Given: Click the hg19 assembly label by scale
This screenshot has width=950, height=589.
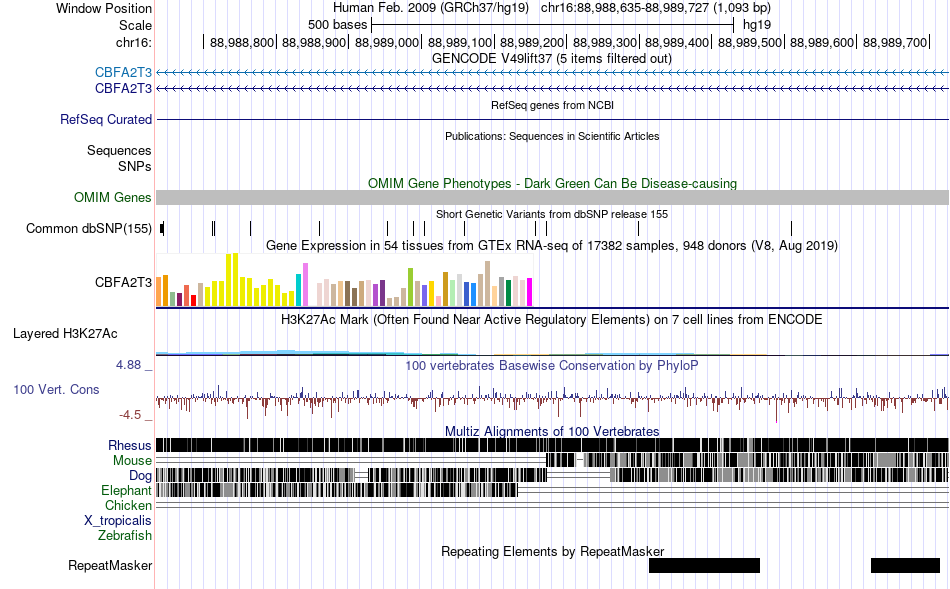Looking at the screenshot, I should point(757,25).
